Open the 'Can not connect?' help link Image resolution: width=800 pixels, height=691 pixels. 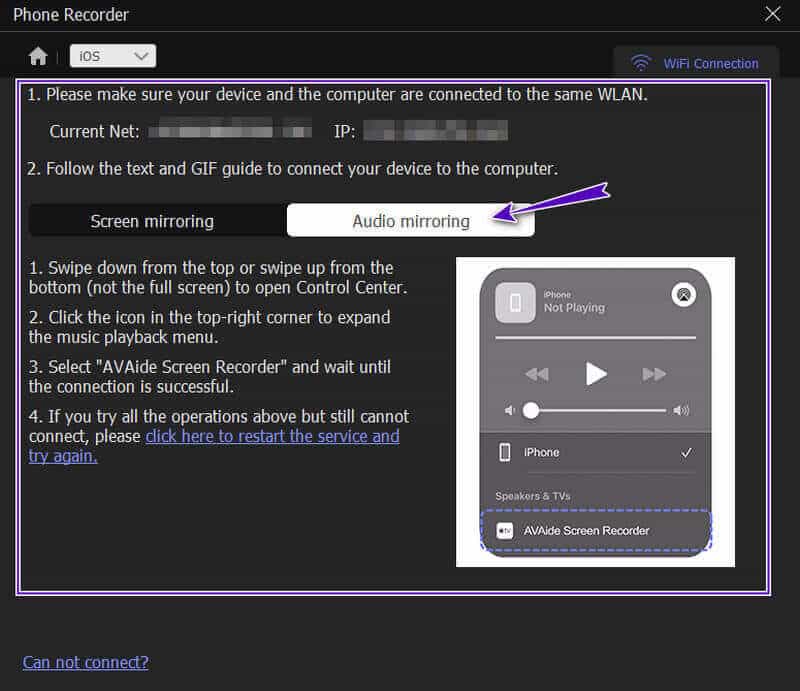[86, 662]
